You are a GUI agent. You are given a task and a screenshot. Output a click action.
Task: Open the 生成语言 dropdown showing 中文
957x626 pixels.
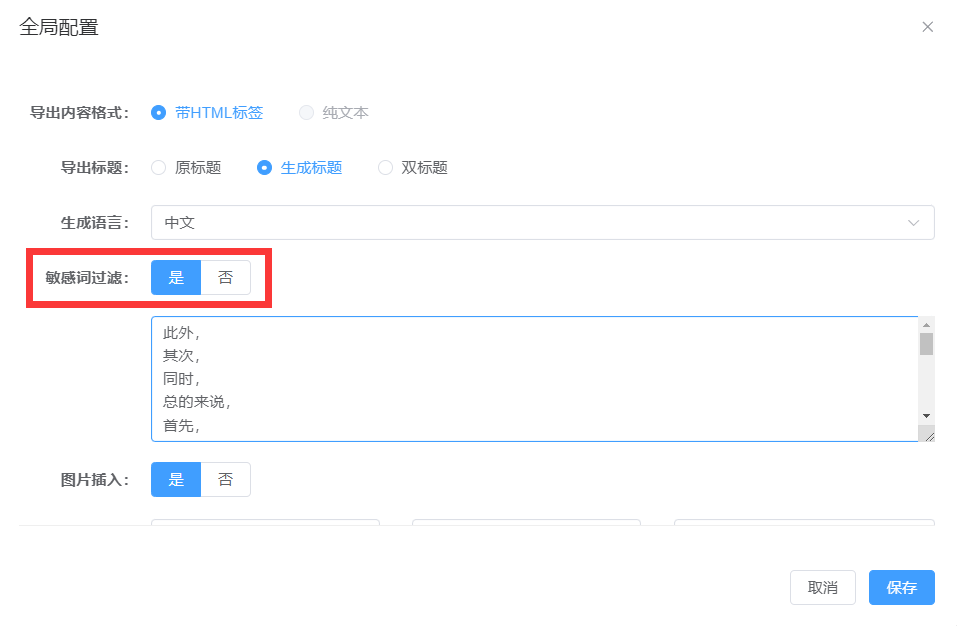pyautogui.click(x=543, y=223)
